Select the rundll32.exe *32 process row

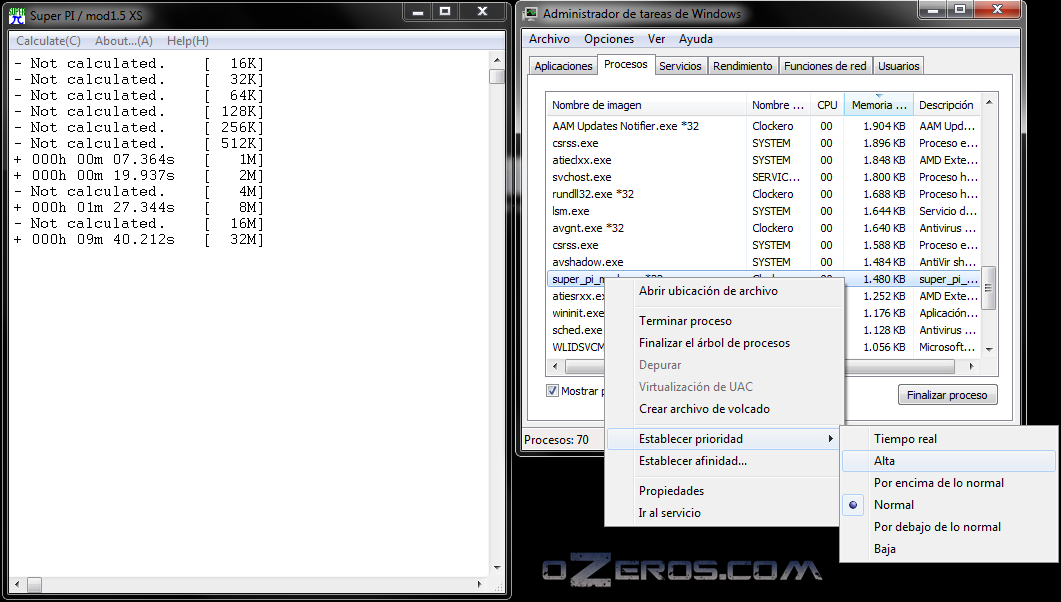coord(763,194)
